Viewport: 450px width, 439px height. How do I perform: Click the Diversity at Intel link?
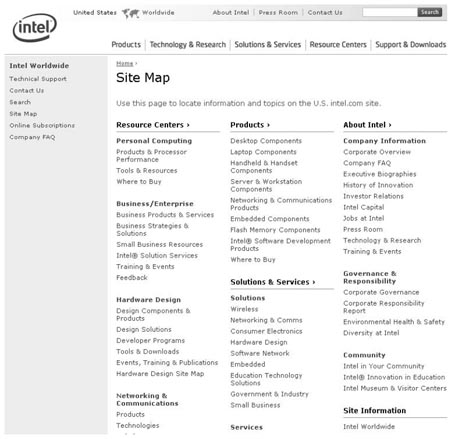[x=371, y=333]
